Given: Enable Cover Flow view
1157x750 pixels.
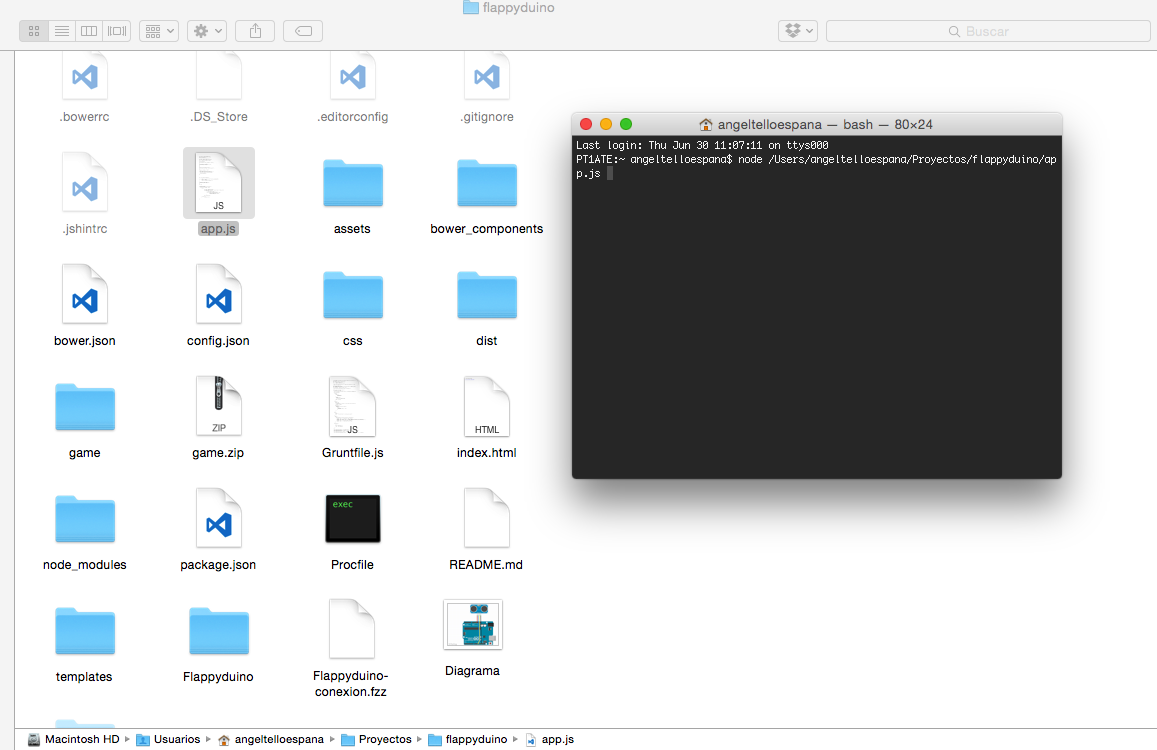Looking at the screenshot, I should (x=116, y=30).
